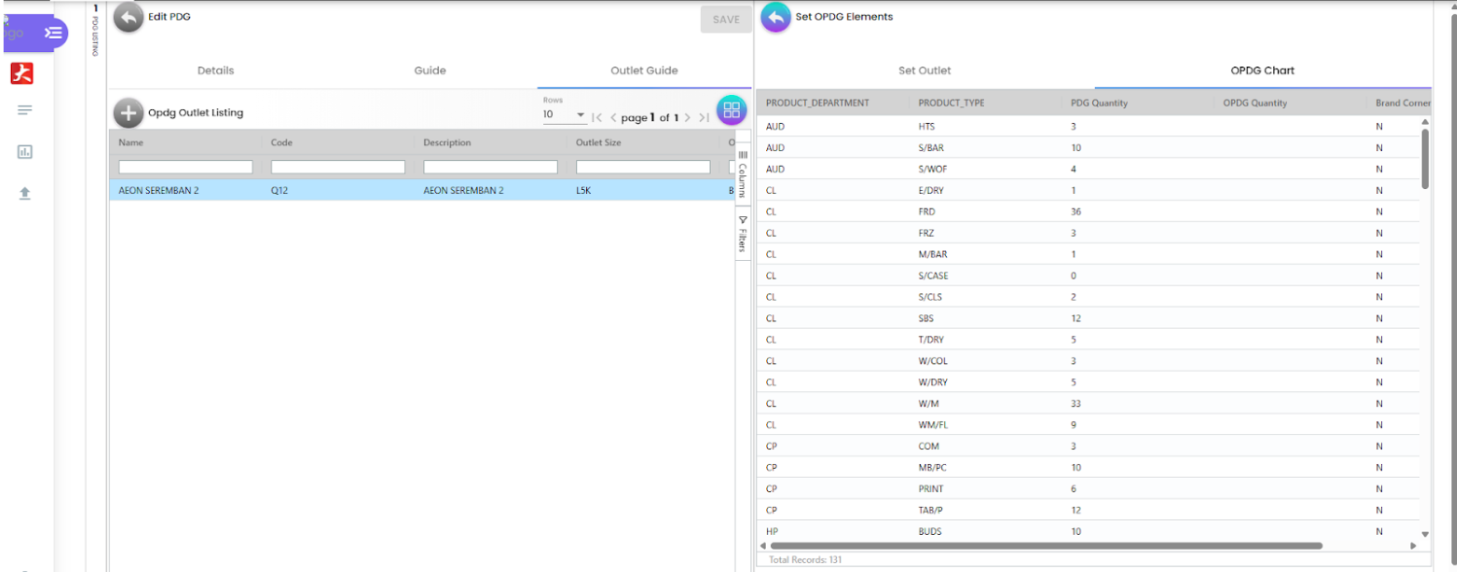Viewport: 1457px width, 572px height.
Task: Click the upload icon in sidebar
Action: tap(25, 193)
